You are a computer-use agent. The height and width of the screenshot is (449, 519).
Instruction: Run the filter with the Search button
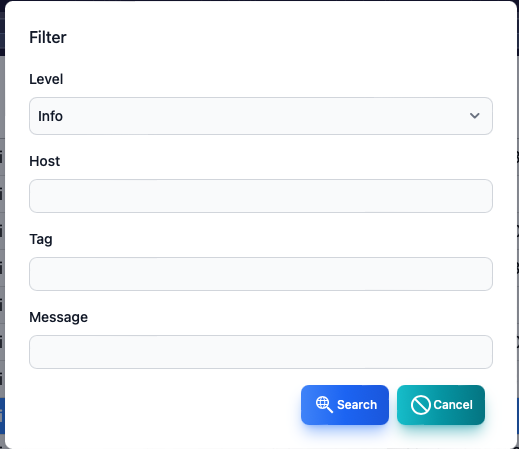click(345, 405)
